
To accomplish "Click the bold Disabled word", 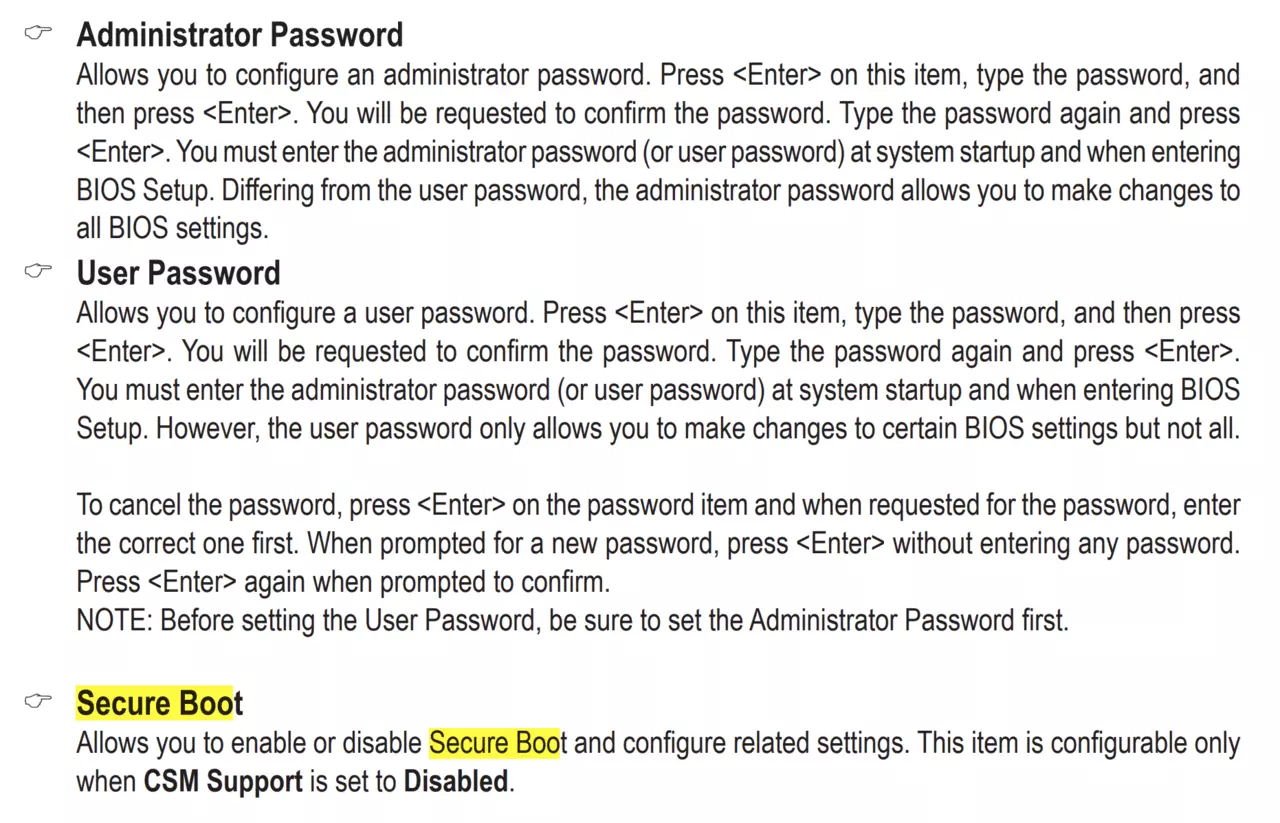I will coord(456,781).
